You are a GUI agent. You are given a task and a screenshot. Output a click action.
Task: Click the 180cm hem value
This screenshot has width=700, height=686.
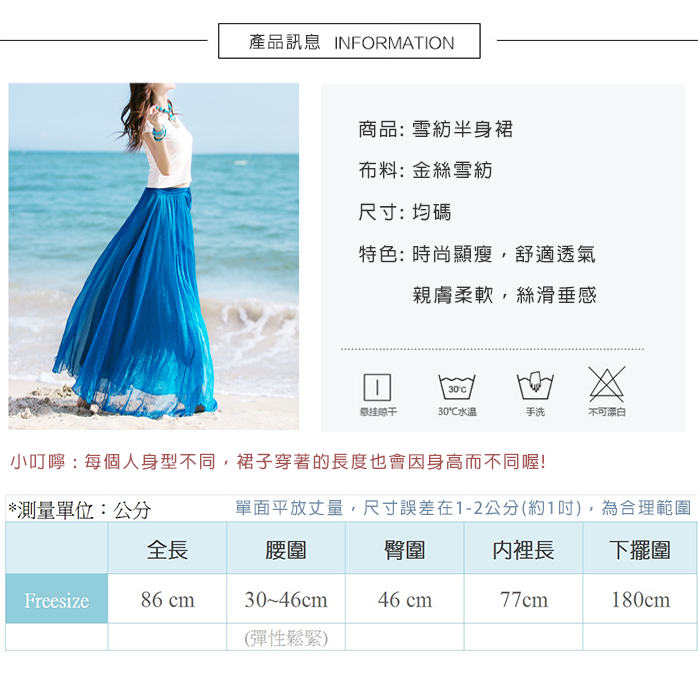click(x=641, y=599)
